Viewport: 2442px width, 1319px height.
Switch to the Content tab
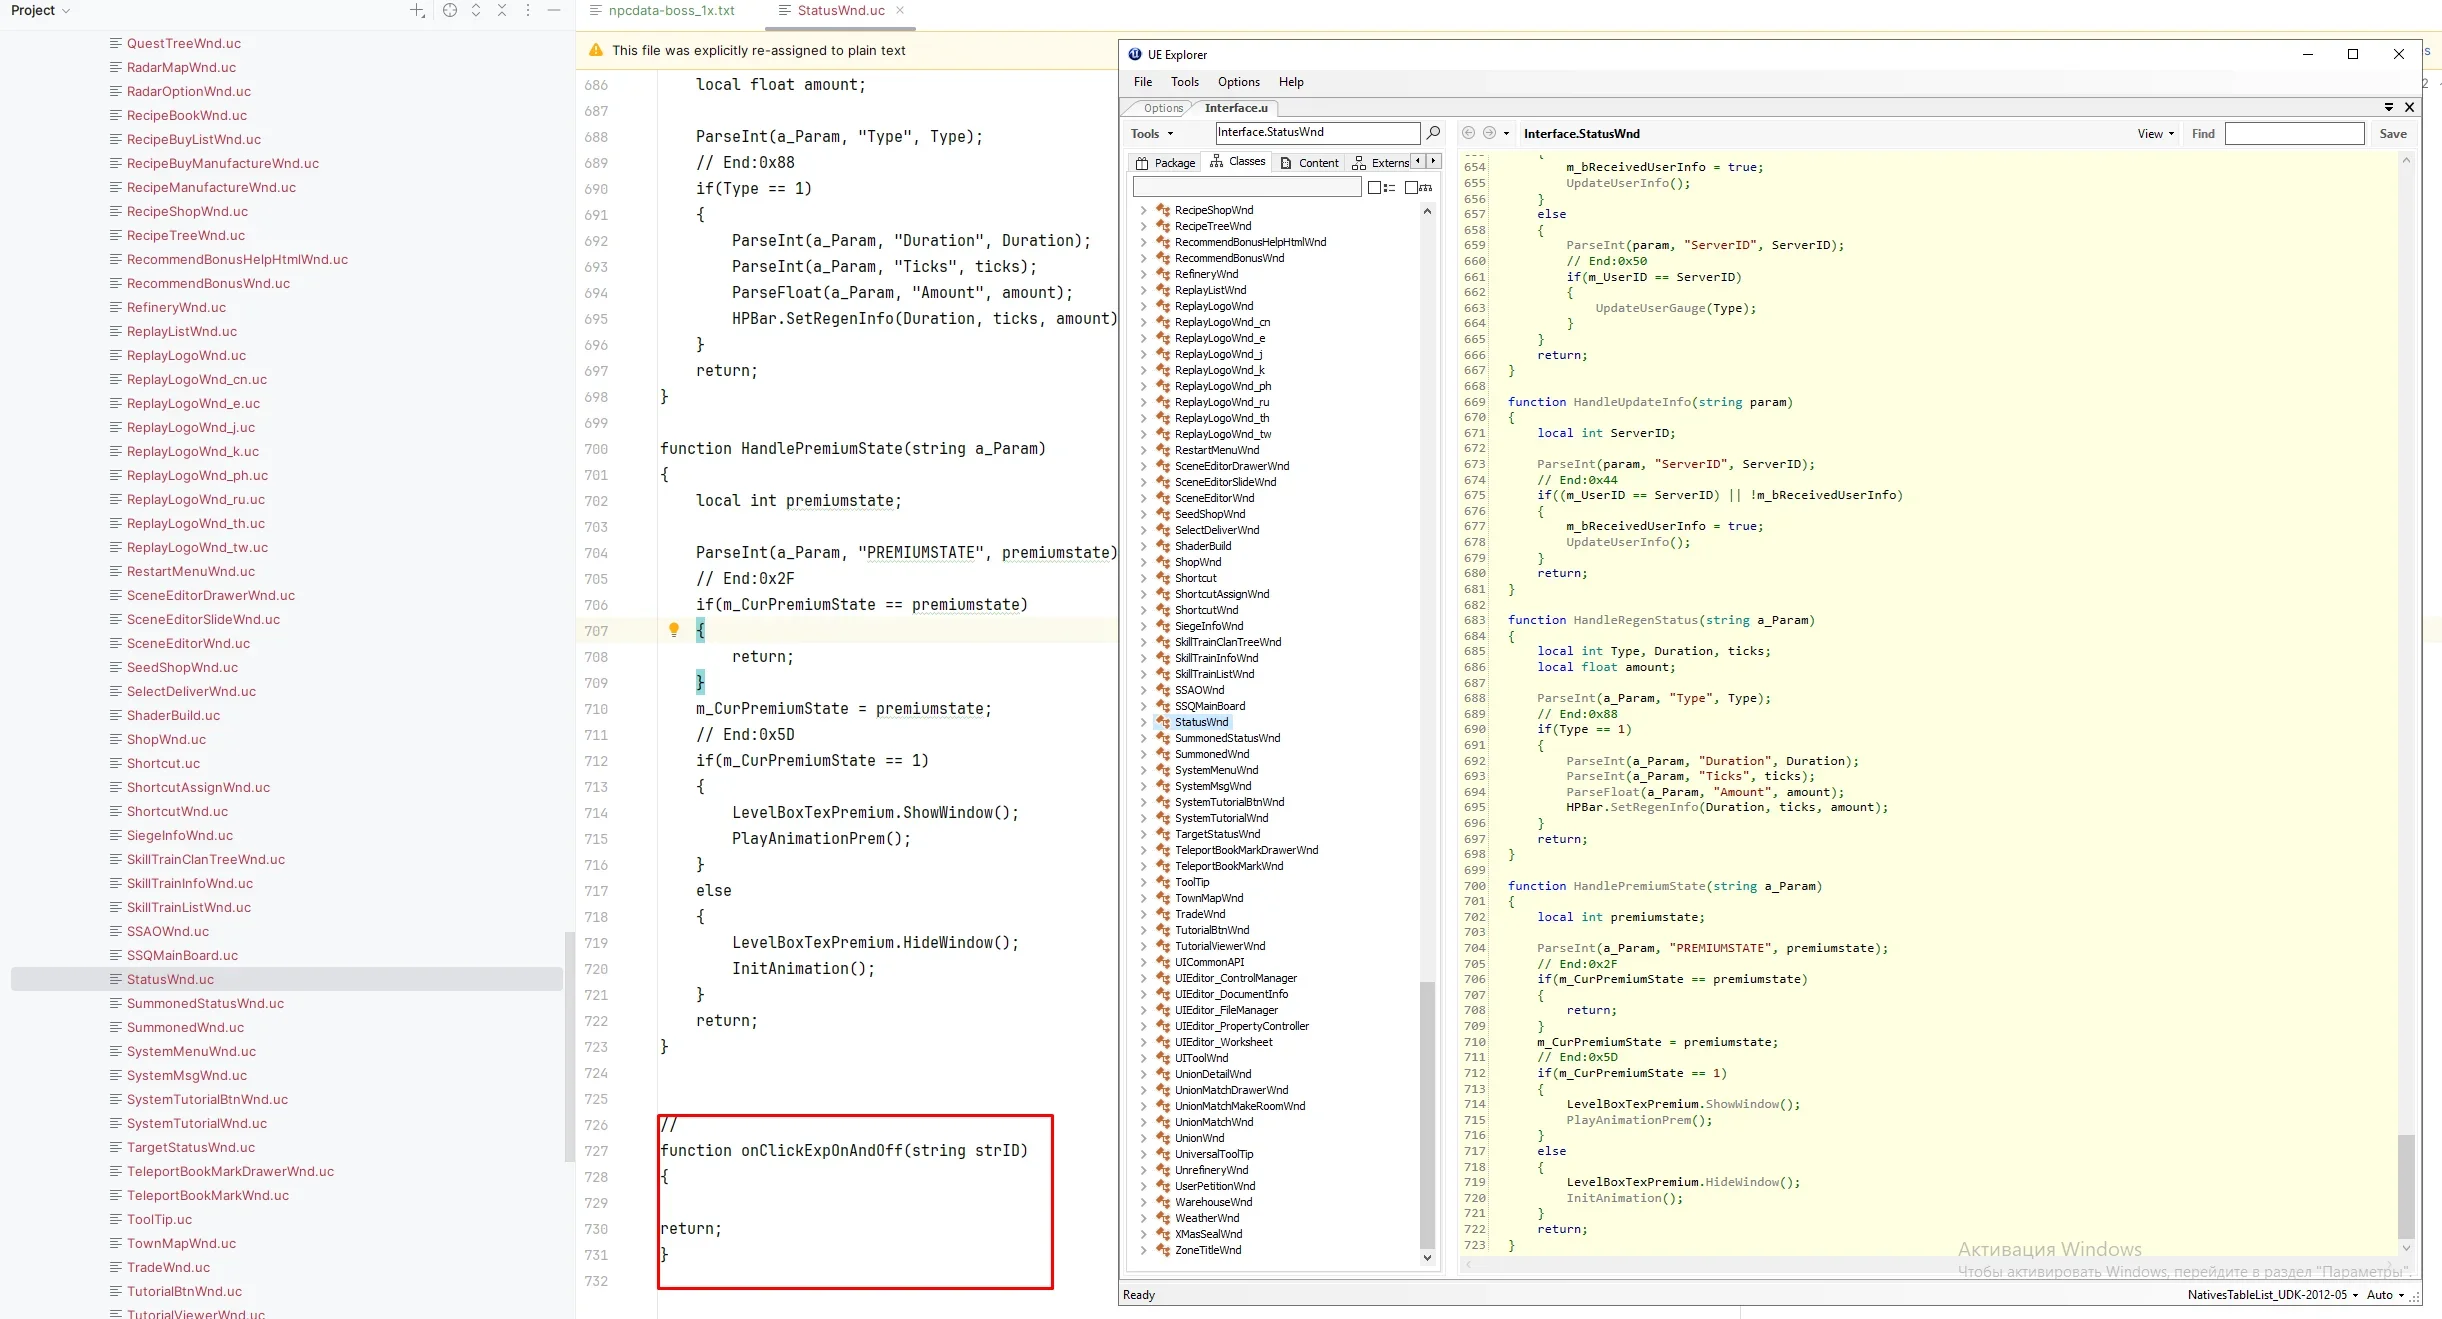pyautogui.click(x=1310, y=162)
